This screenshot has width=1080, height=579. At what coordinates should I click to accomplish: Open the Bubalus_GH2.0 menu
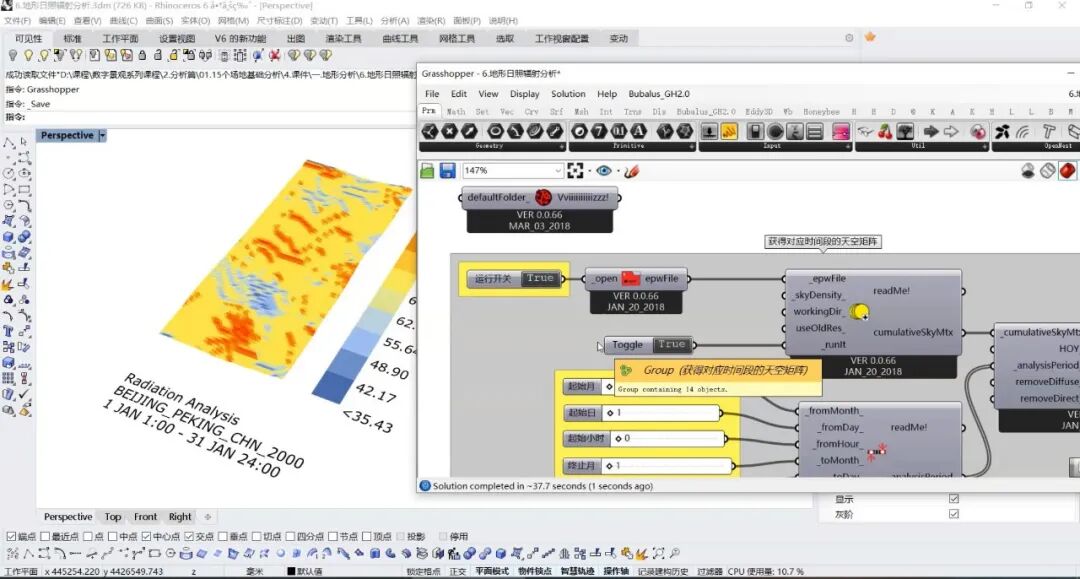point(658,94)
